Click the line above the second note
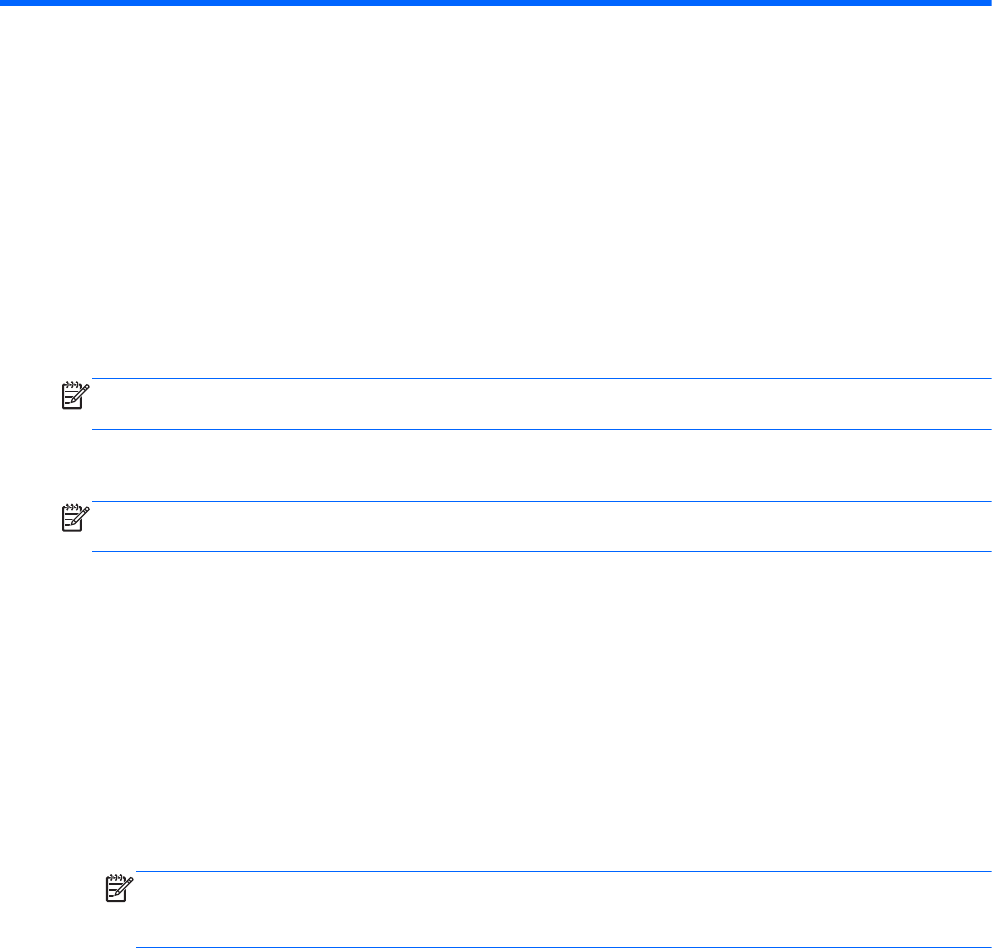The image size is (992, 948). coord(540,502)
